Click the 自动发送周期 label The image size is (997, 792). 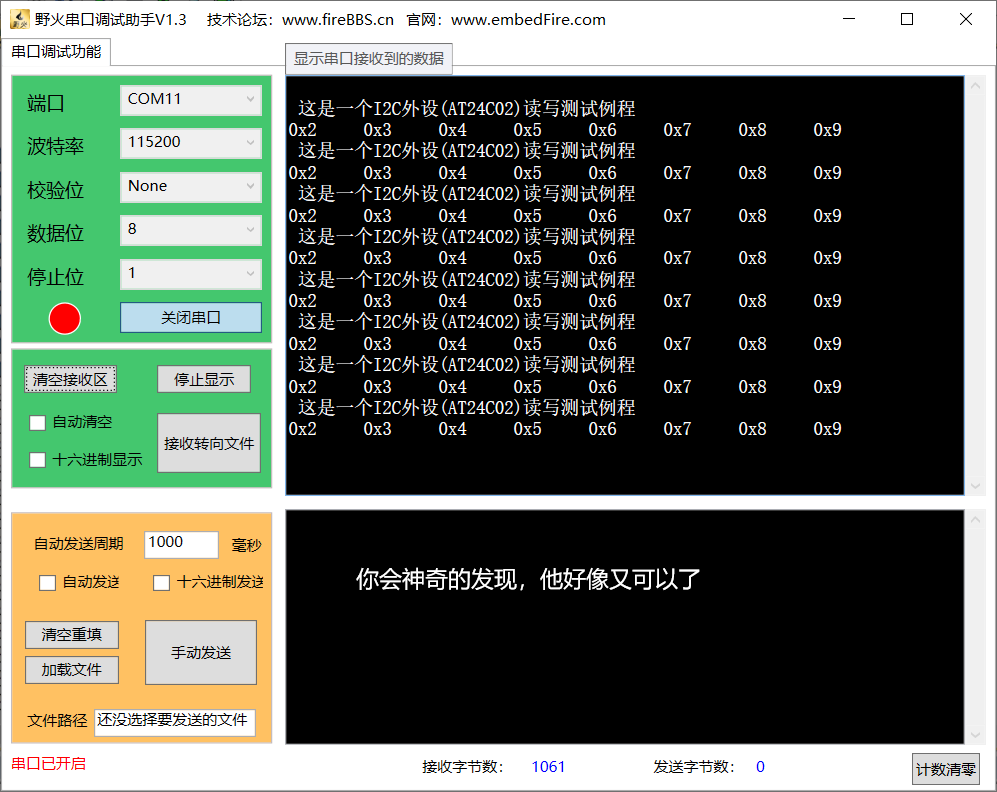pos(79,544)
